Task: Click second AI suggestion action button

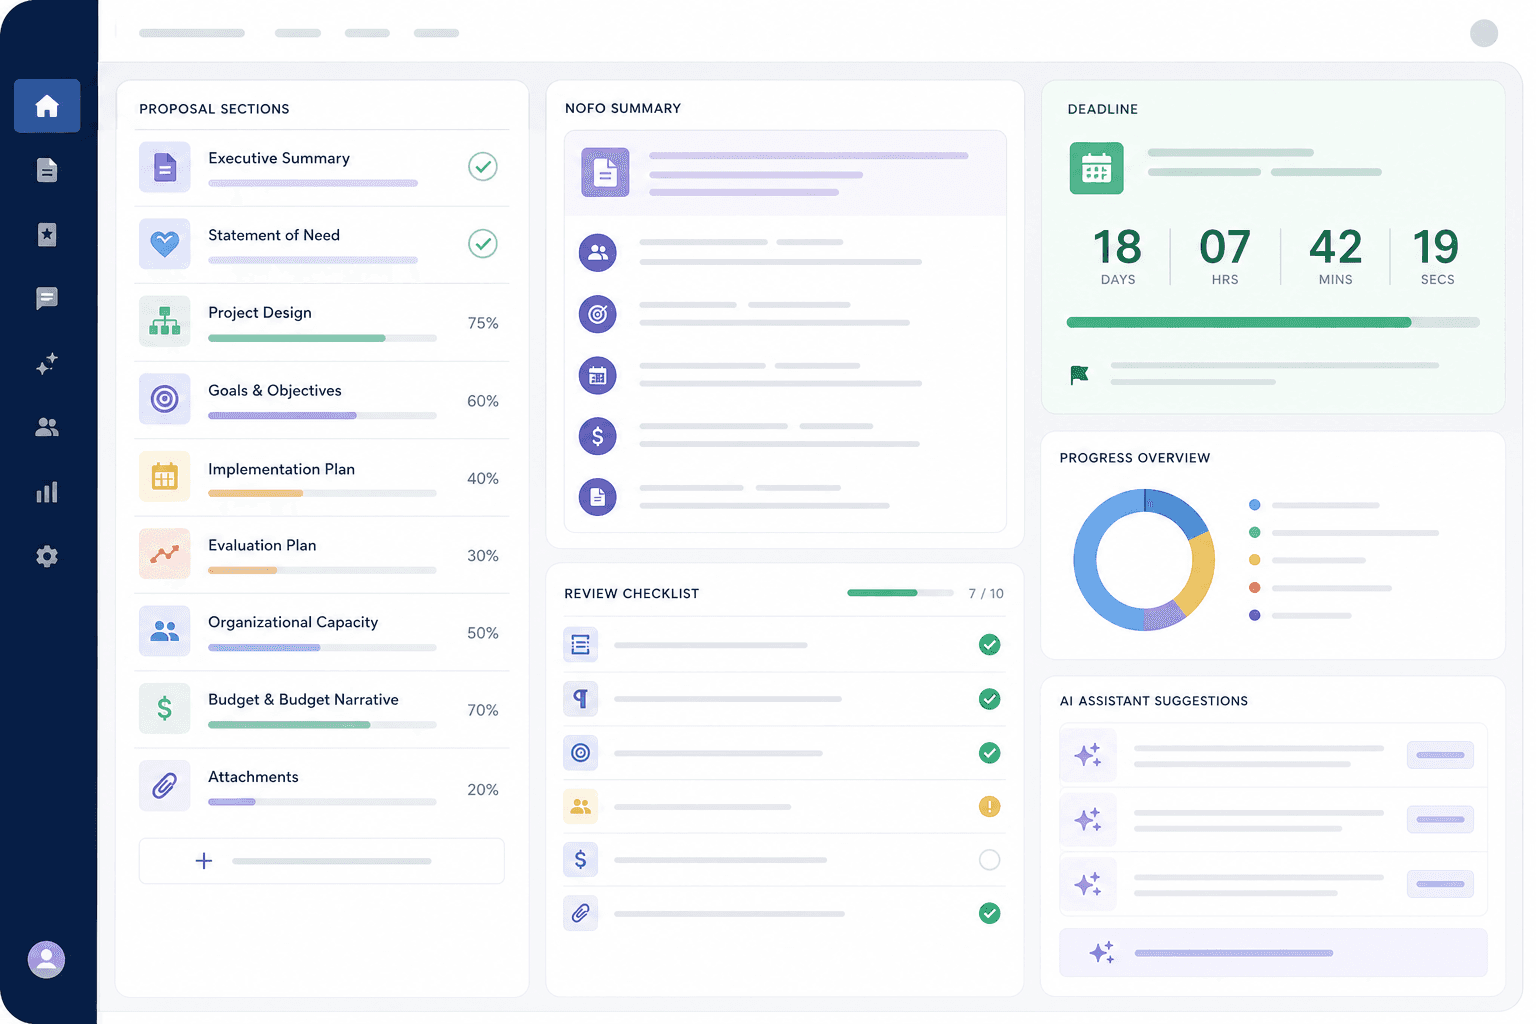Action: tap(1440, 820)
